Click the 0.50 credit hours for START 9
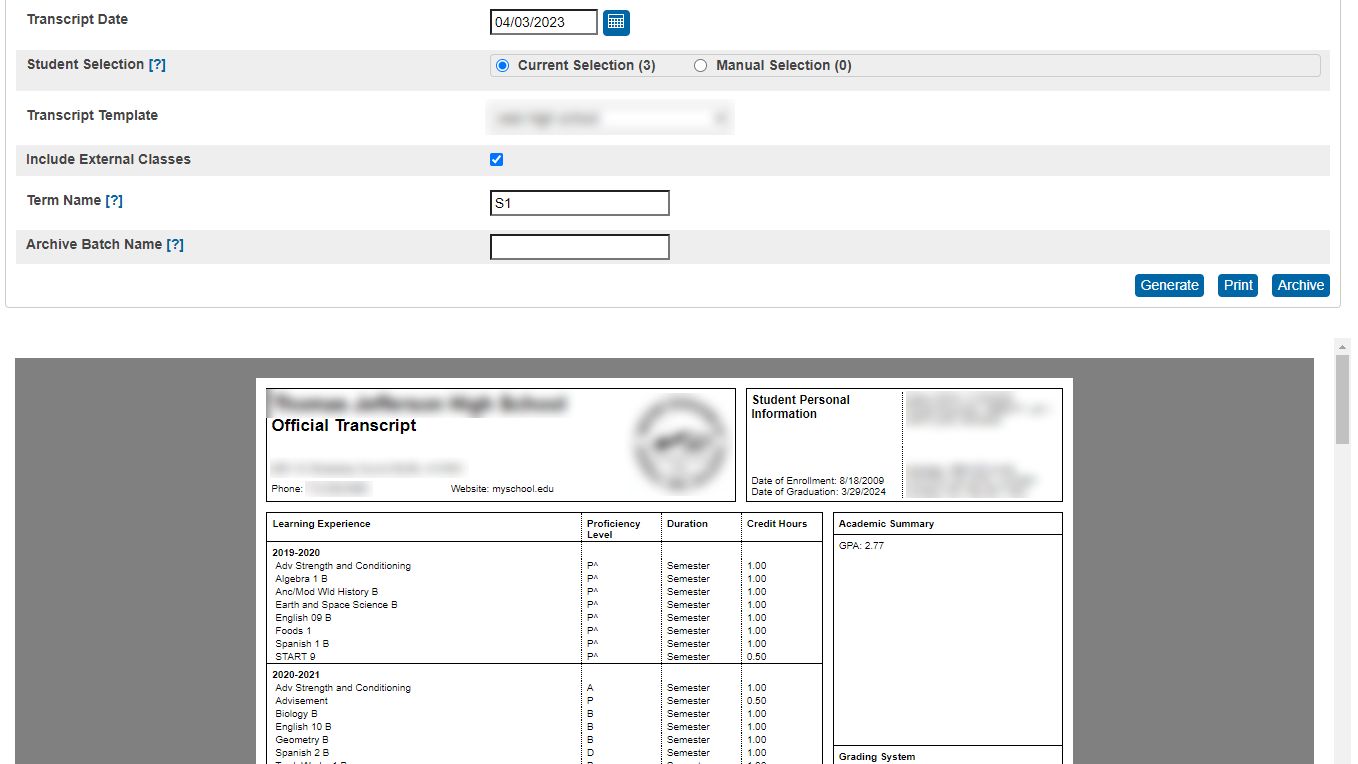 click(757, 657)
